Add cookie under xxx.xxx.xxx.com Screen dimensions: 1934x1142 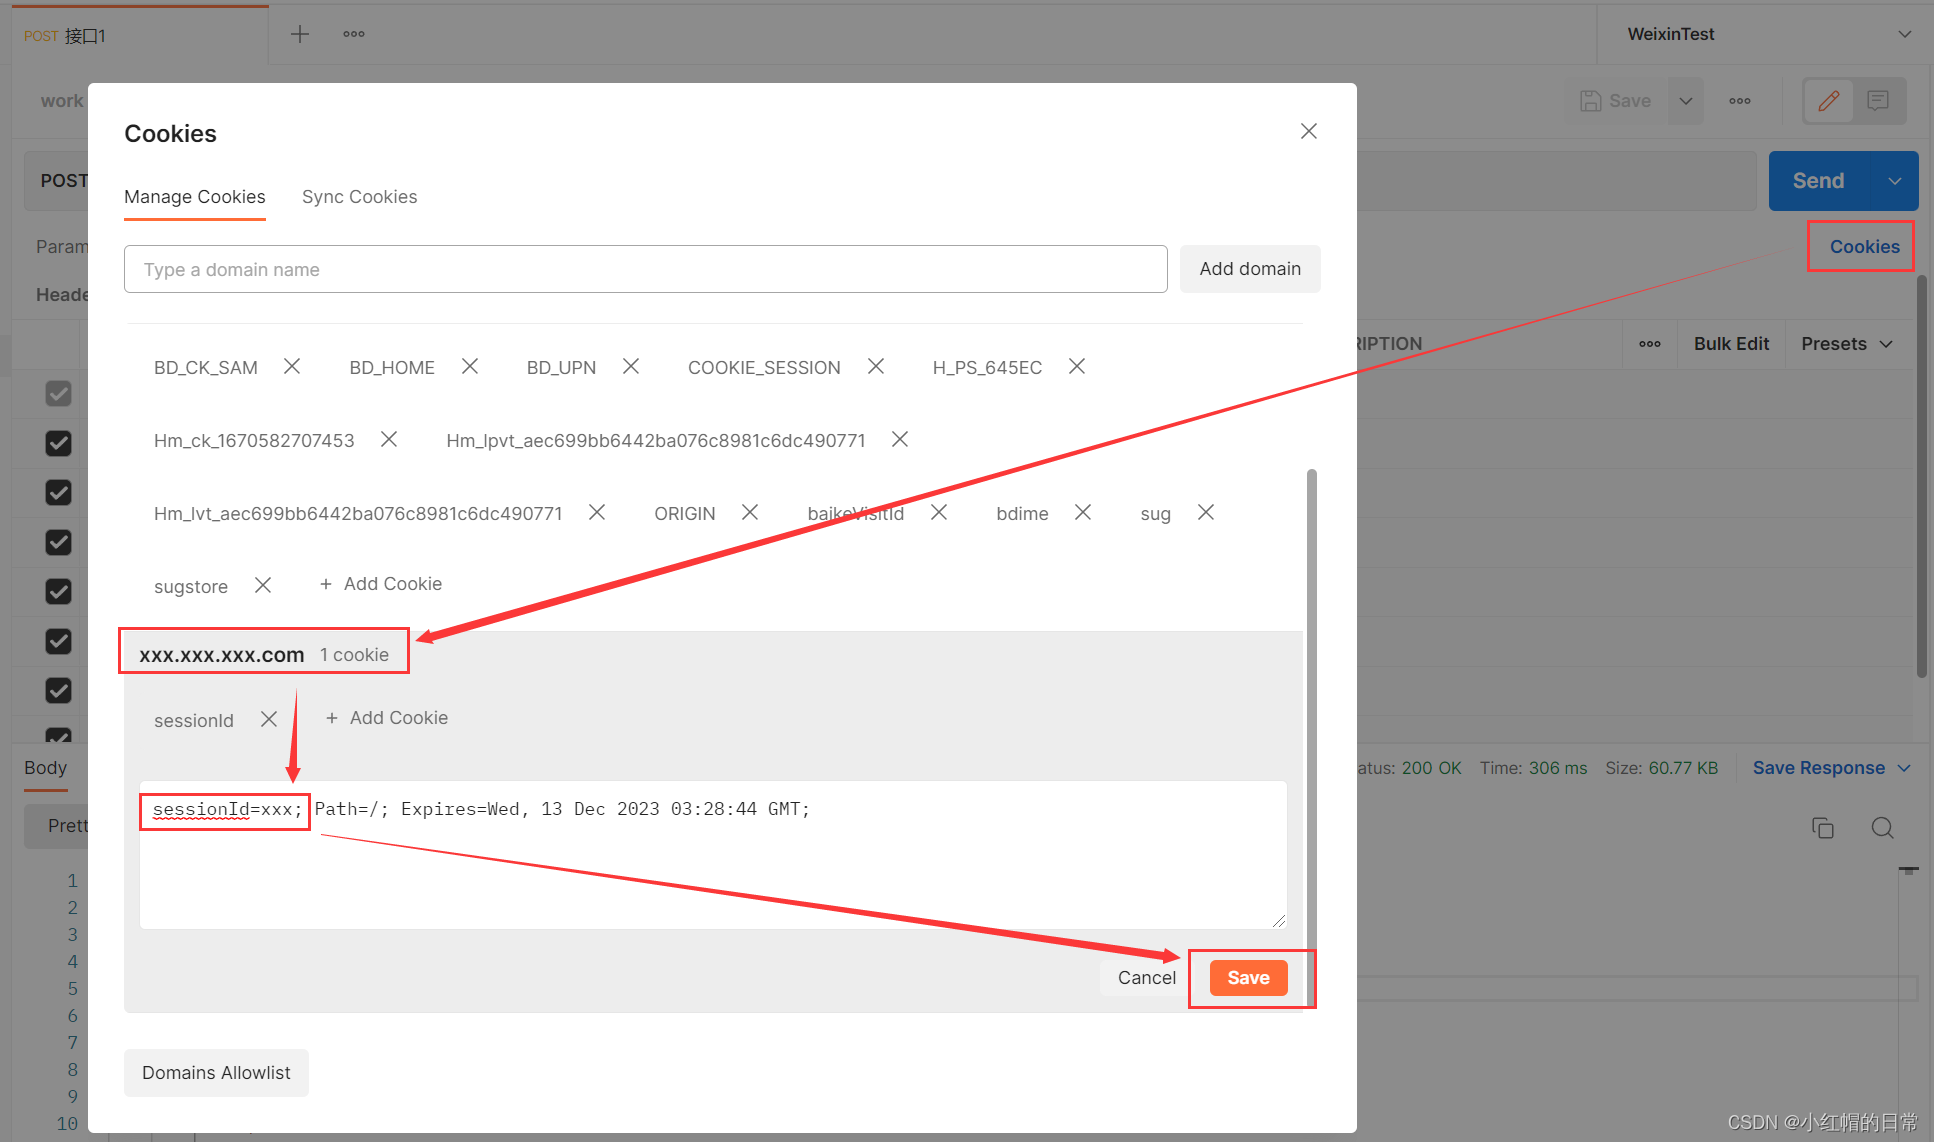[387, 718]
